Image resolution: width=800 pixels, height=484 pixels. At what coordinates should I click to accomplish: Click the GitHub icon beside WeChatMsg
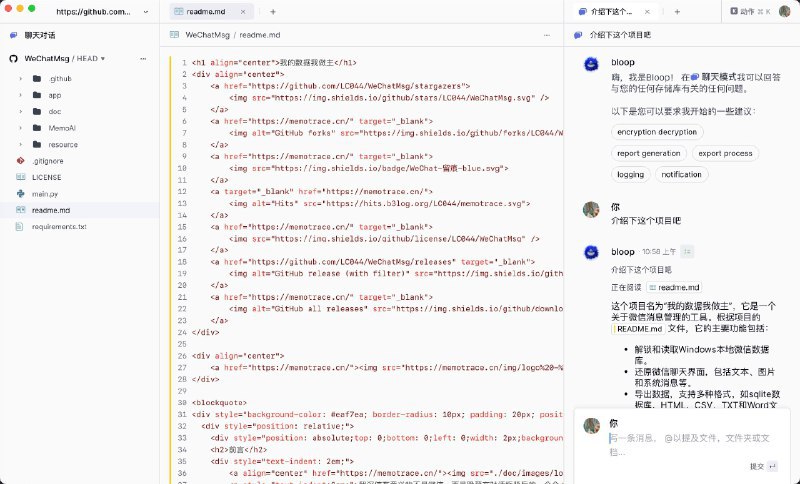(x=14, y=58)
